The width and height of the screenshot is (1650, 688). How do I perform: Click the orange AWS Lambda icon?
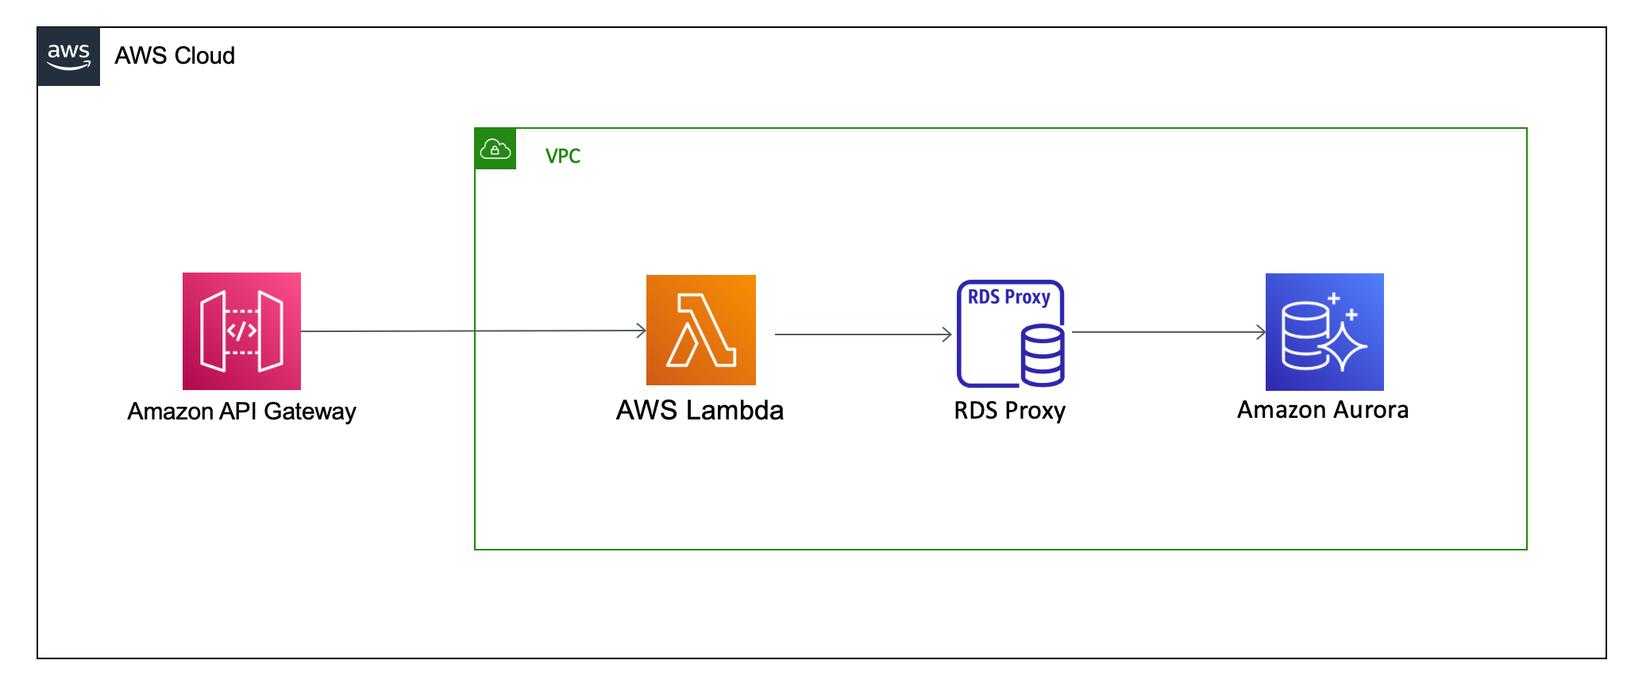700,330
